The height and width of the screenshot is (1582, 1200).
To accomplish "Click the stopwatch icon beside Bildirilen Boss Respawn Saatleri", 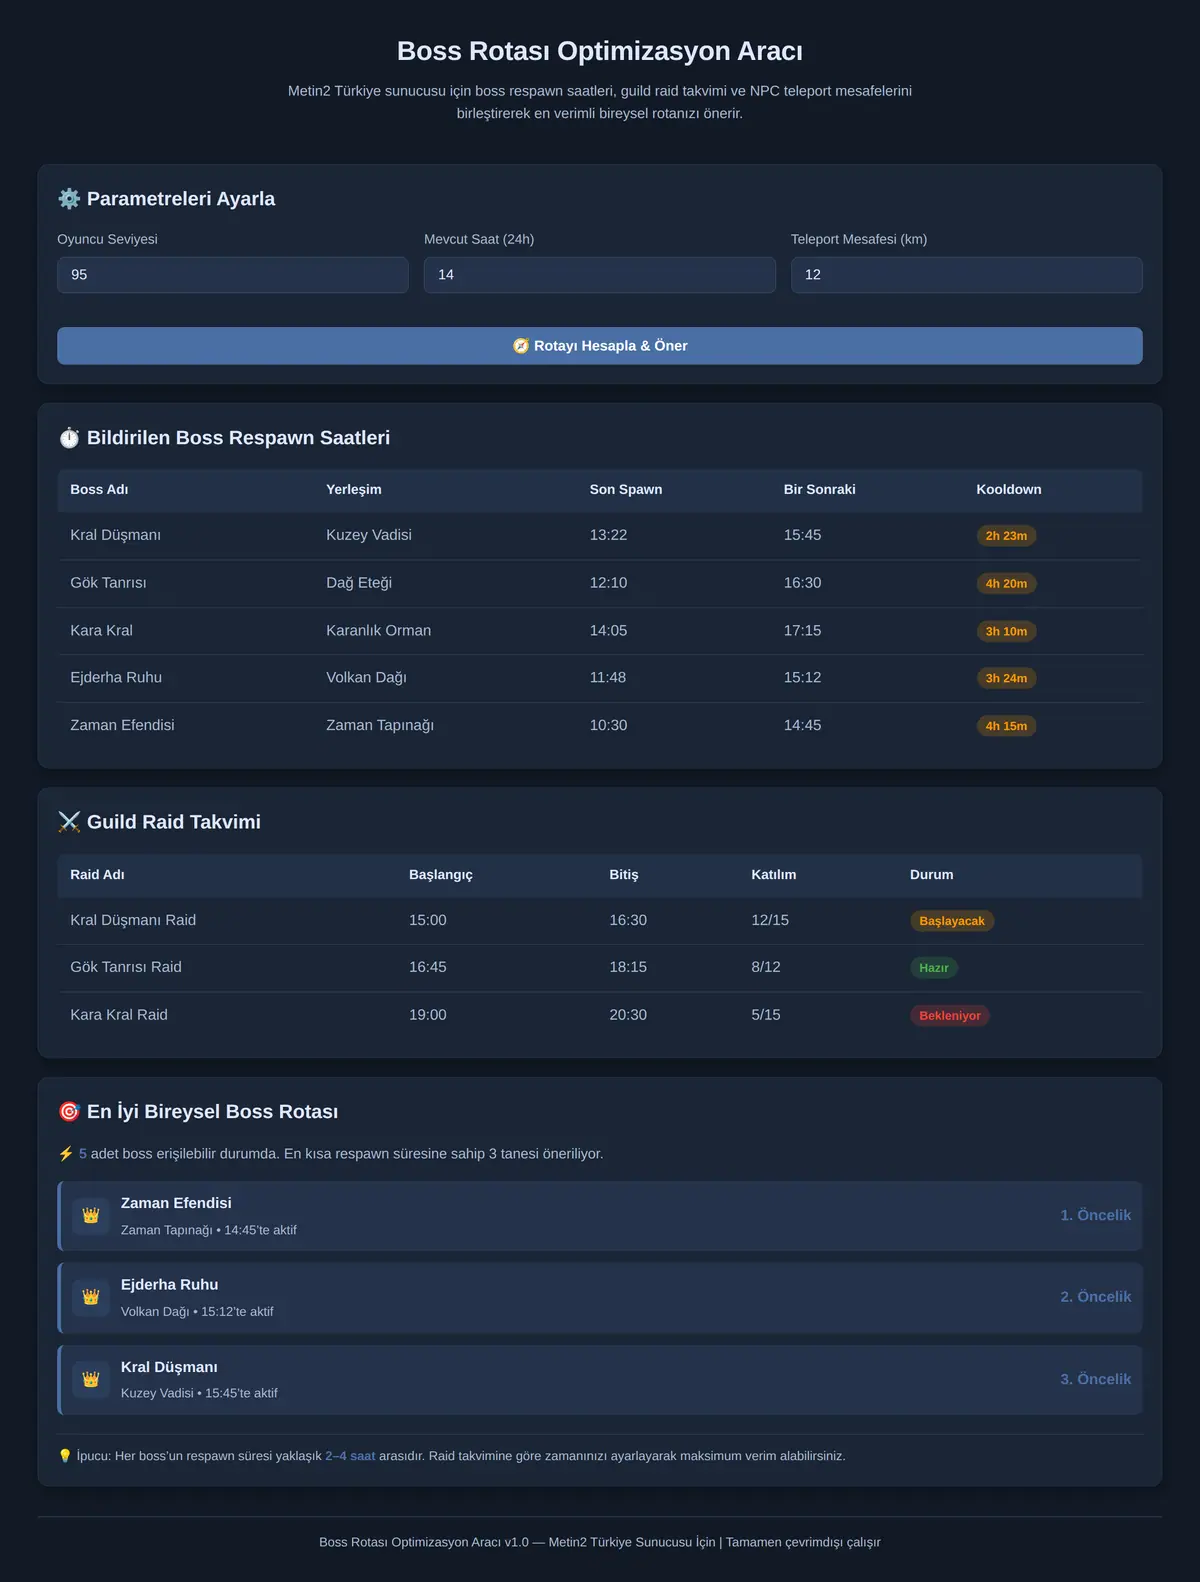I will tap(69, 438).
